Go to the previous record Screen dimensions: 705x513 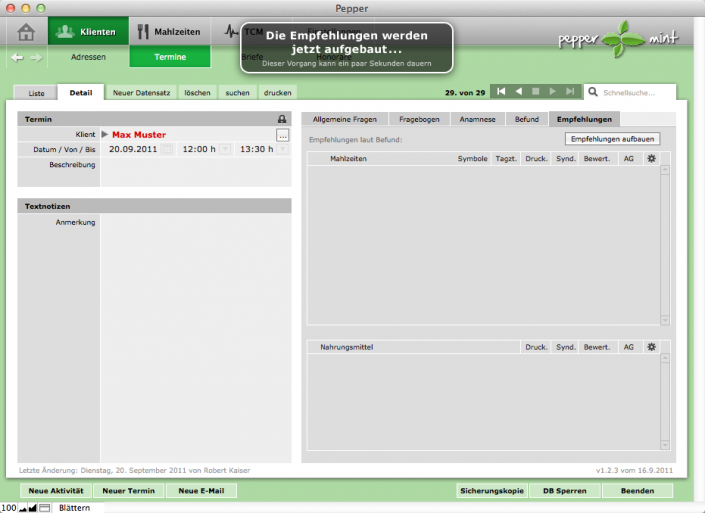(518, 92)
